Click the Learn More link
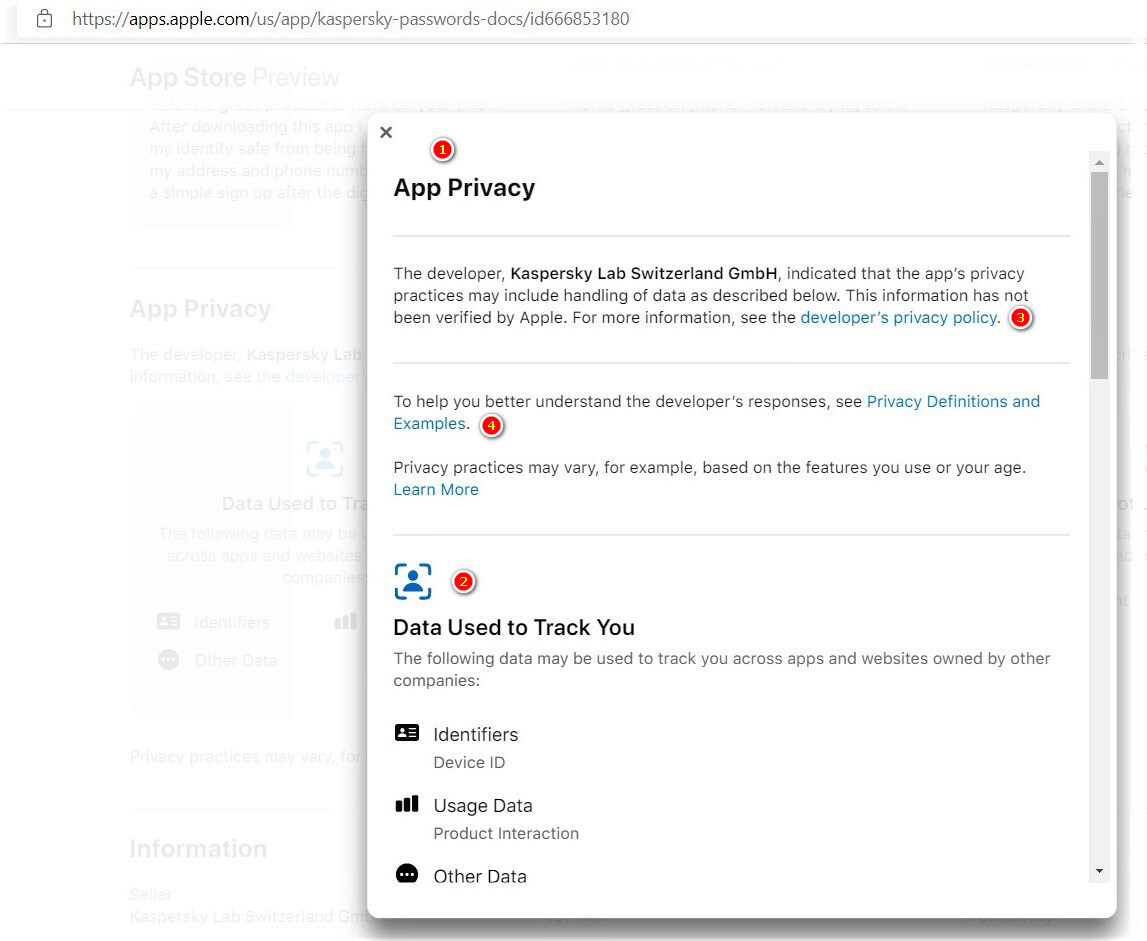Viewport: 1147px width, 941px height. [x=436, y=490]
